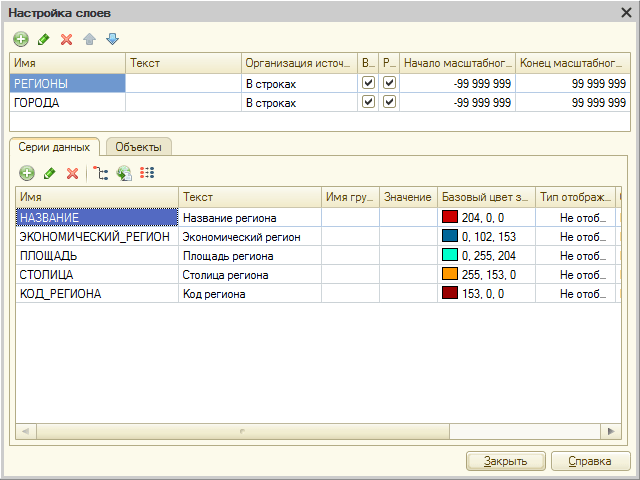Viewport: 640px width, 480px height.
Task: Click Организация источ... column header
Action: (300, 63)
